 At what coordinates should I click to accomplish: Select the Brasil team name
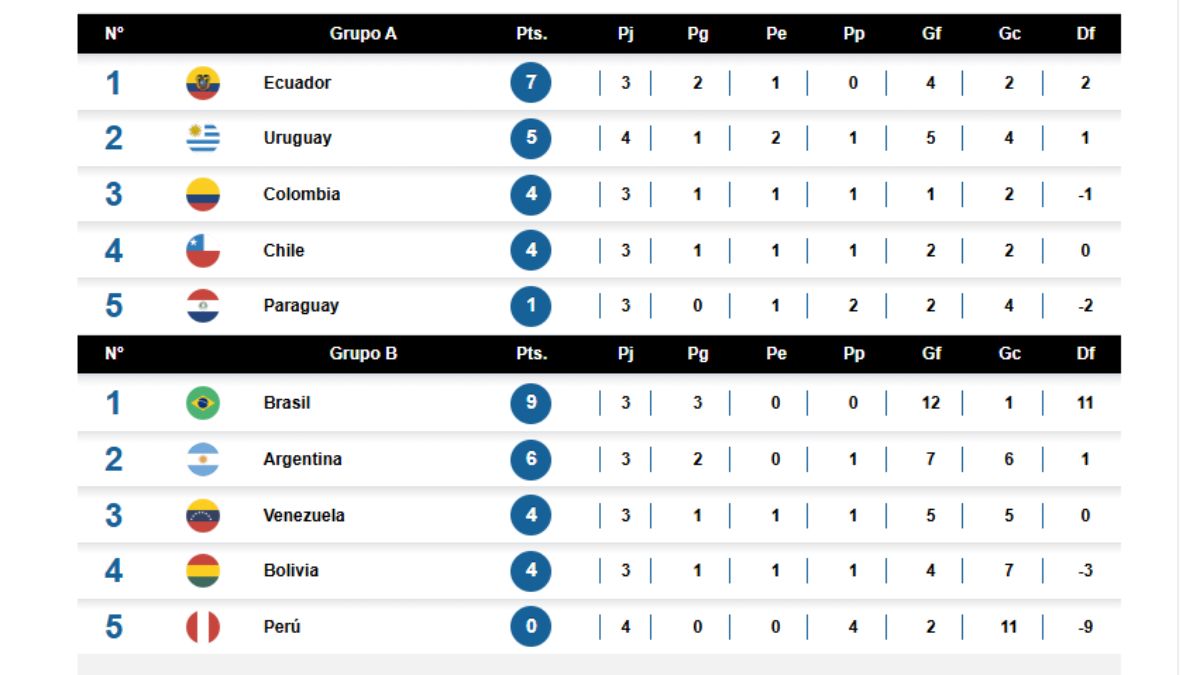tap(287, 403)
